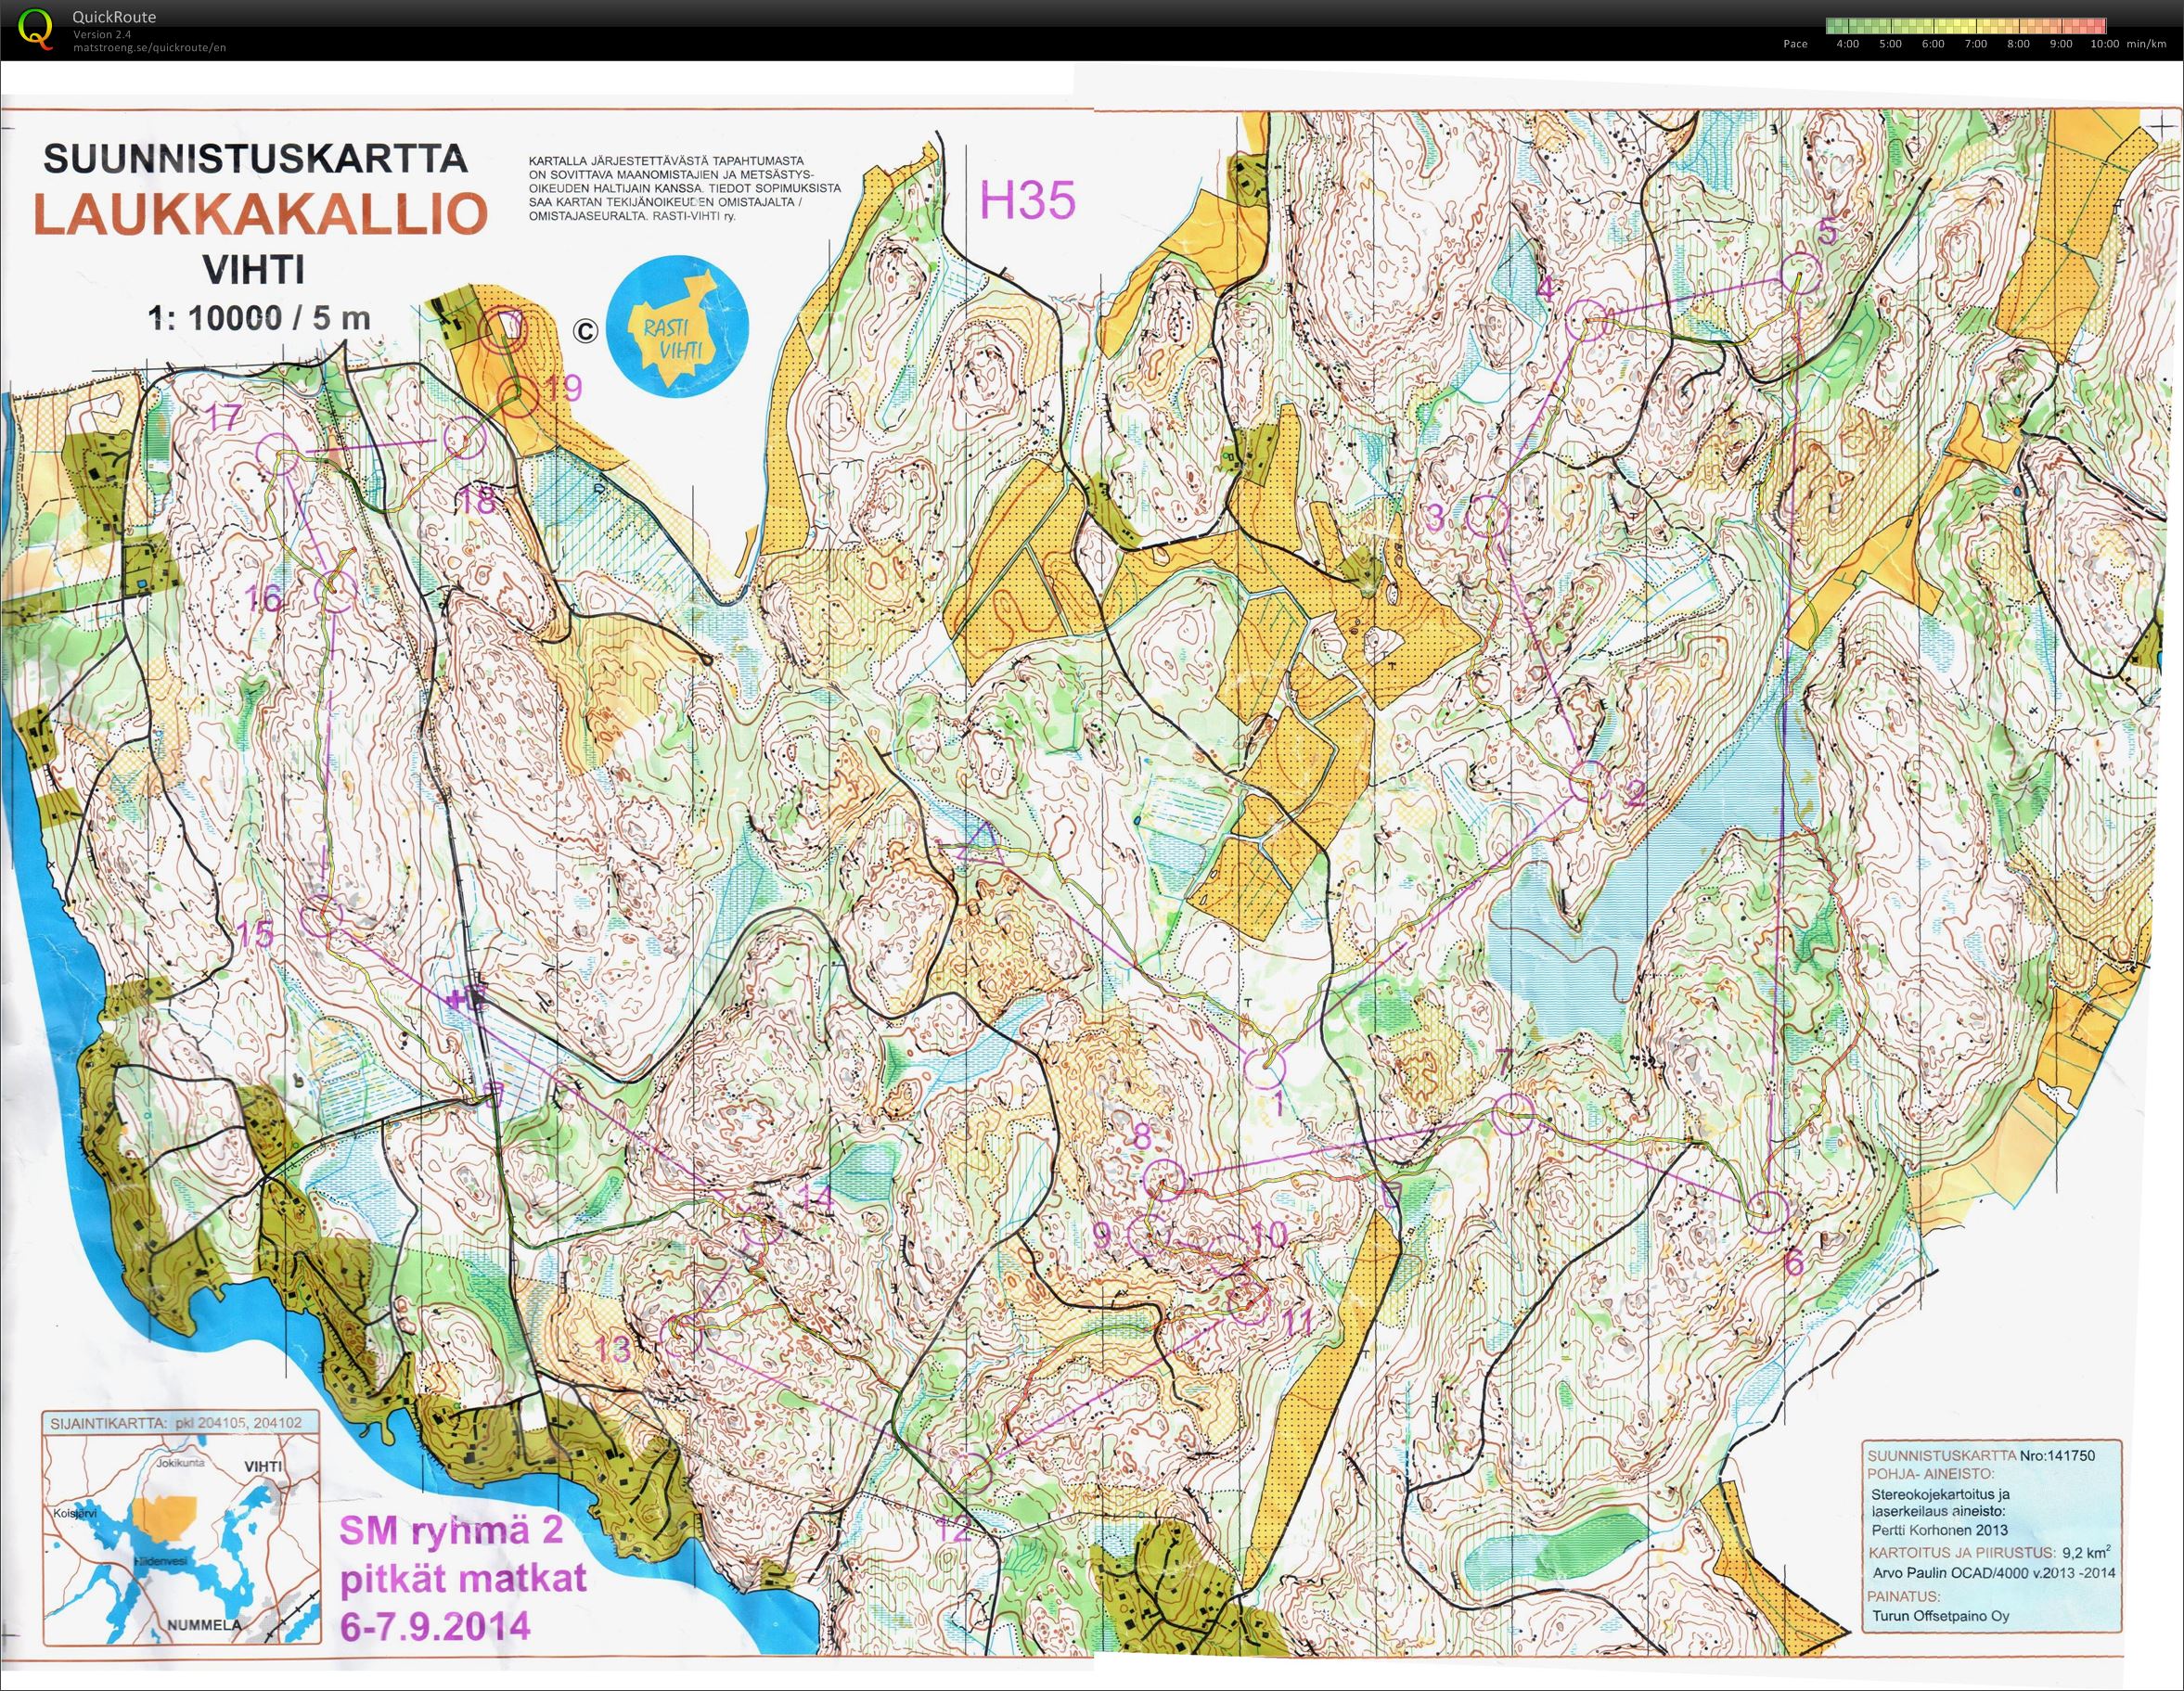This screenshot has height=1691, width=2184.
Task: Click Jokikunta on the locator map
Action: 179,1462
